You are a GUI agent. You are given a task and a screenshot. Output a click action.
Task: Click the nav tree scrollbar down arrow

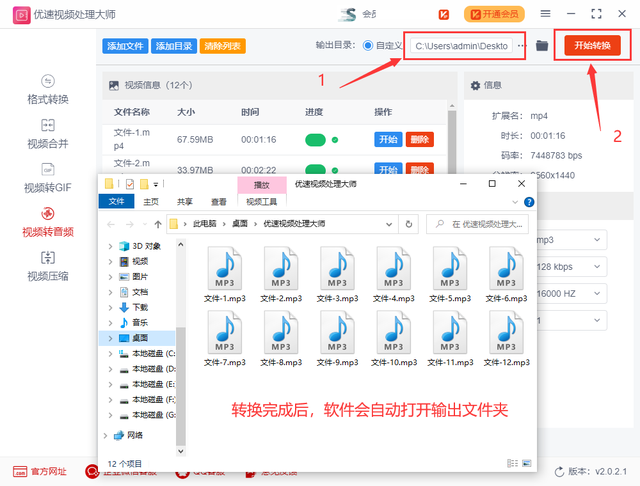[x=181, y=451]
